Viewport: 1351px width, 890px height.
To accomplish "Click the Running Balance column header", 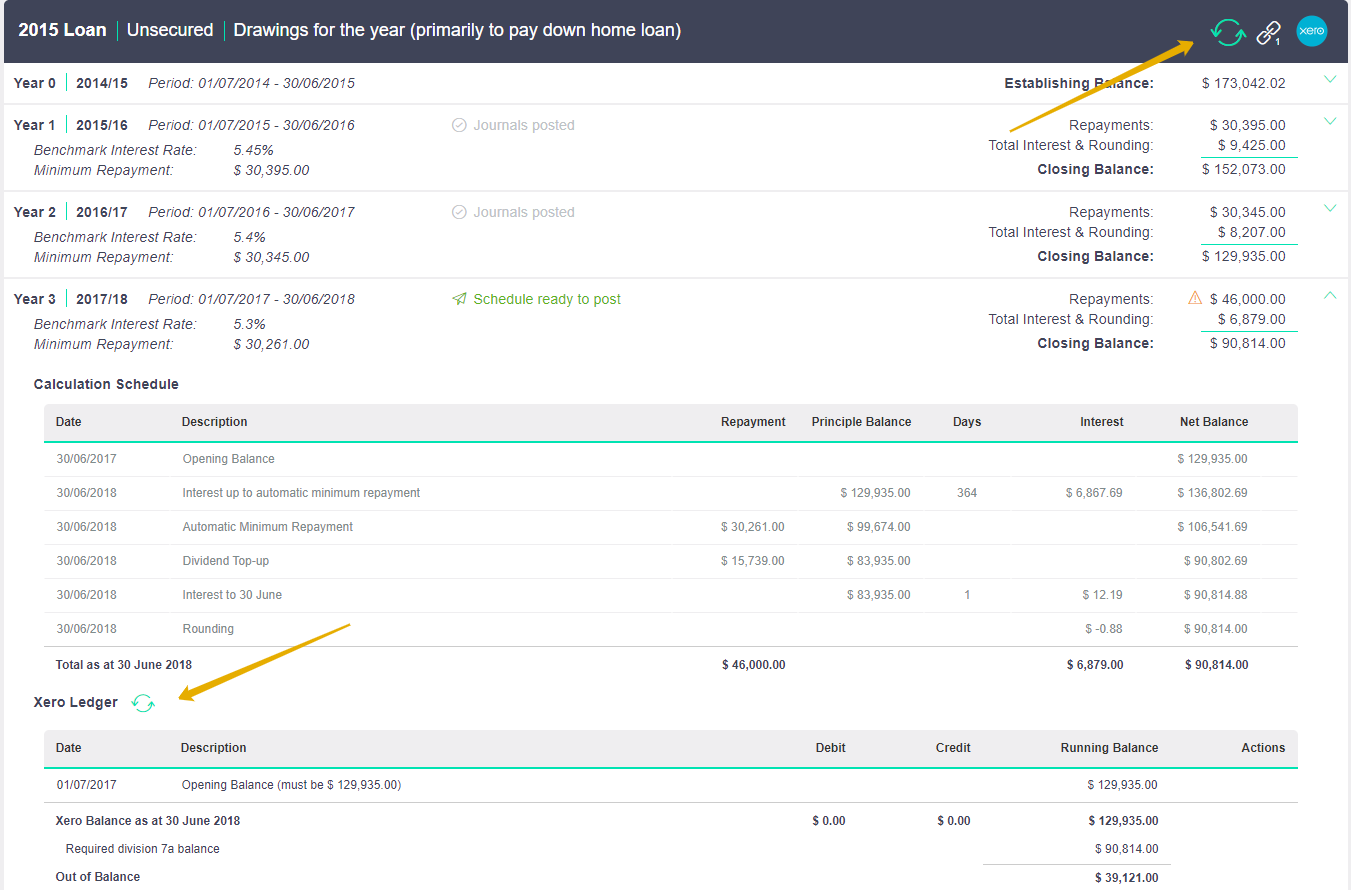I will click(x=1109, y=748).
